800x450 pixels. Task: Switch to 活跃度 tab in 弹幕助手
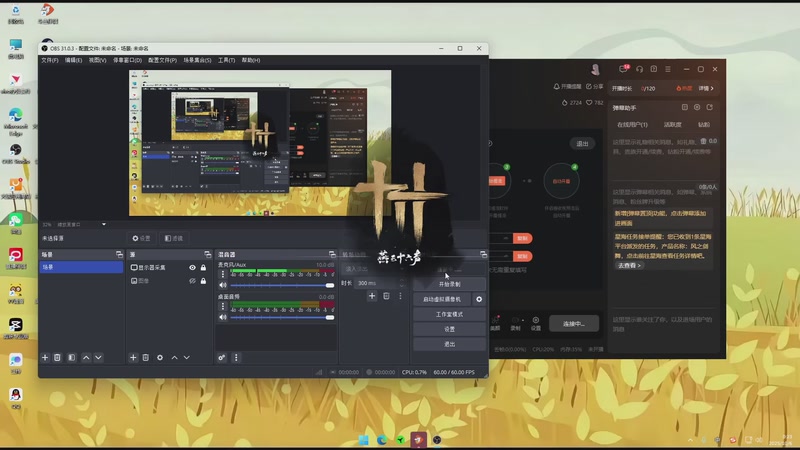click(x=672, y=124)
